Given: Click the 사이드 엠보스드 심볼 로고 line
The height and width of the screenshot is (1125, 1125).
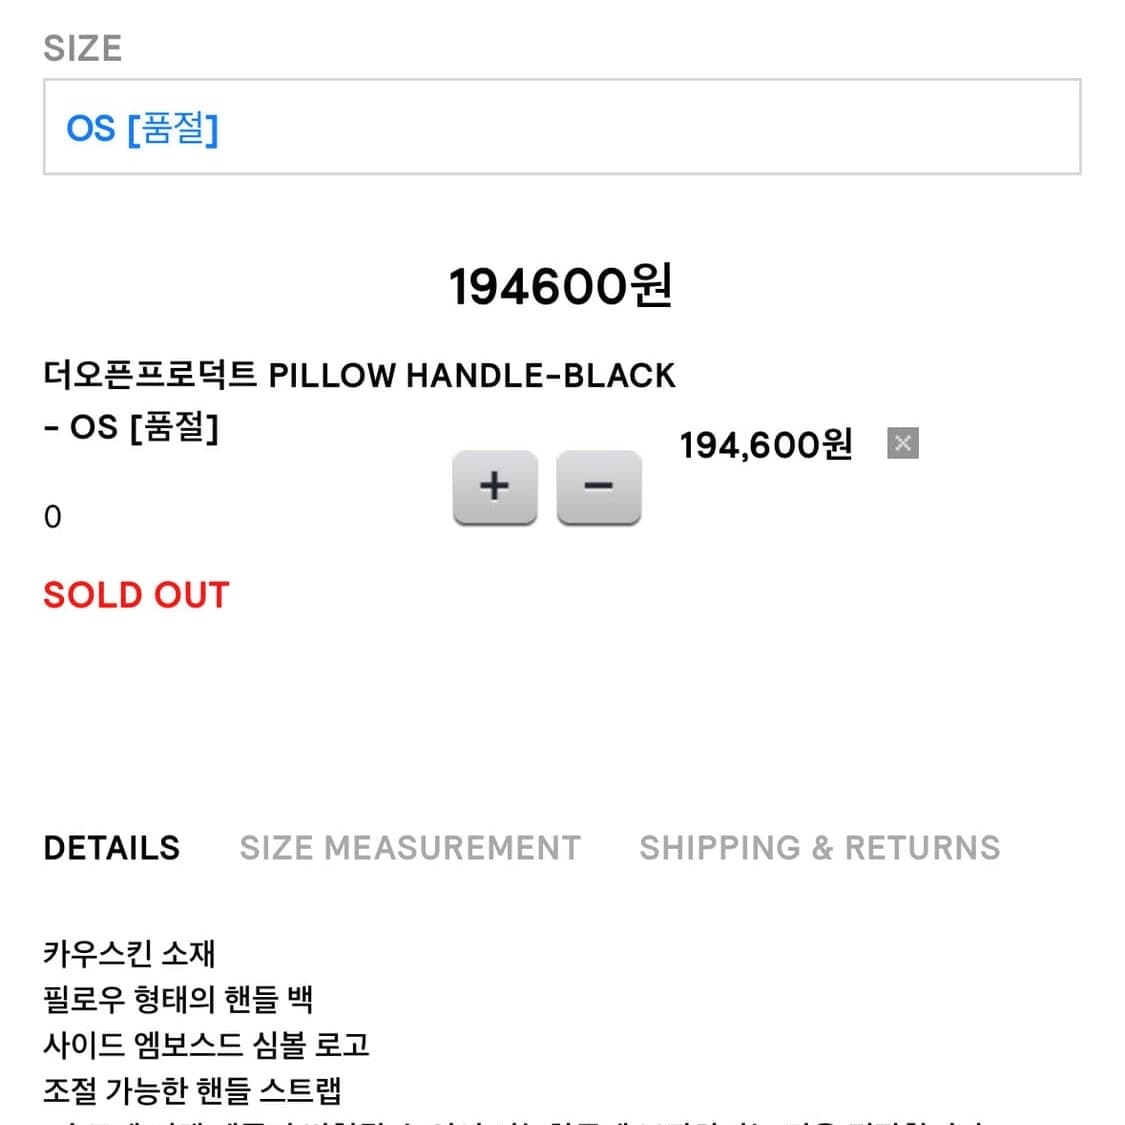Looking at the screenshot, I should 206,1045.
